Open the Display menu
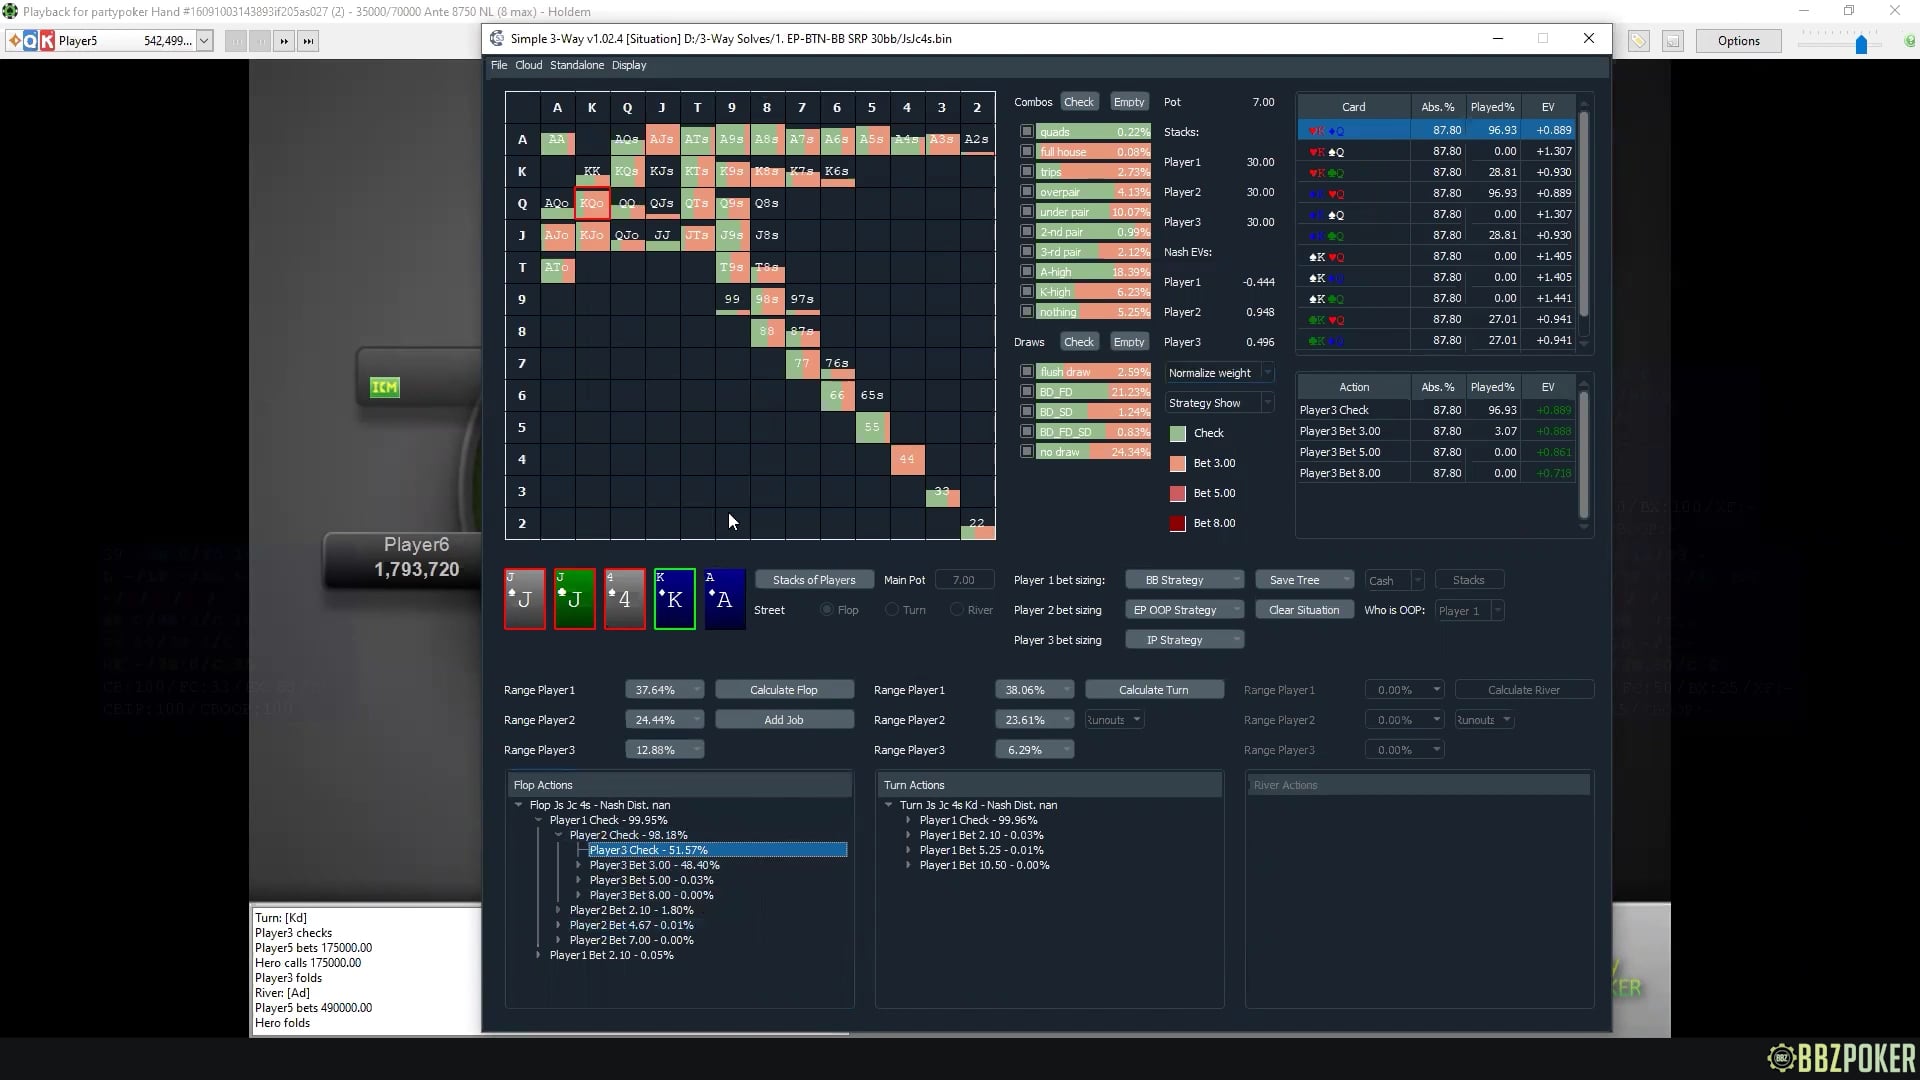 point(628,65)
